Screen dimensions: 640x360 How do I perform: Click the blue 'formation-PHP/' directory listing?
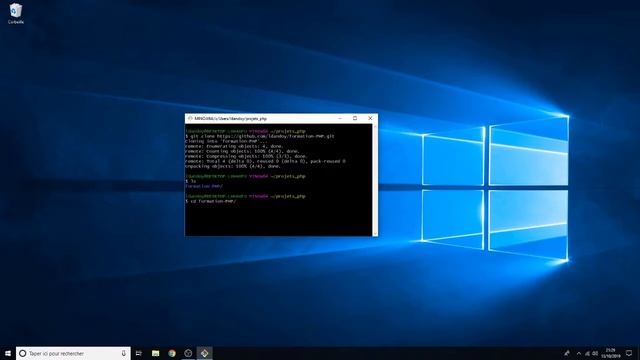(x=204, y=186)
